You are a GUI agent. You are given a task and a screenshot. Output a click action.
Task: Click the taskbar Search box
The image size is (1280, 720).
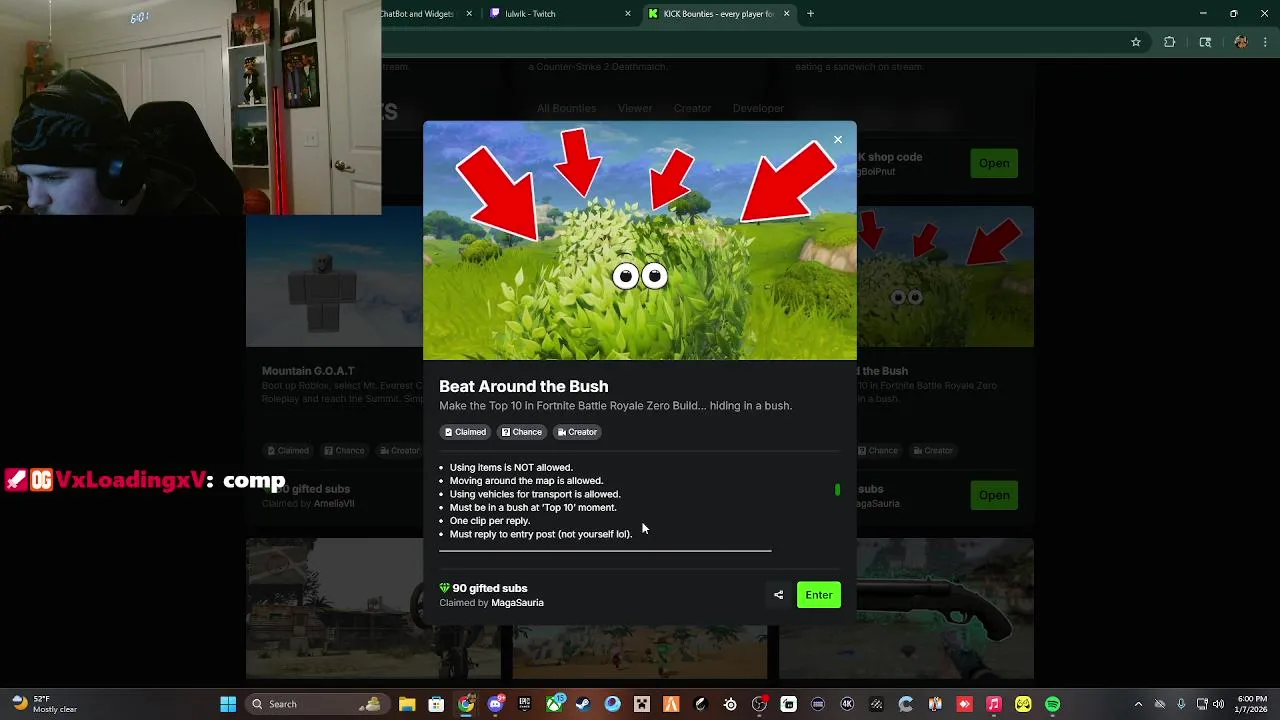coord(317,704)
